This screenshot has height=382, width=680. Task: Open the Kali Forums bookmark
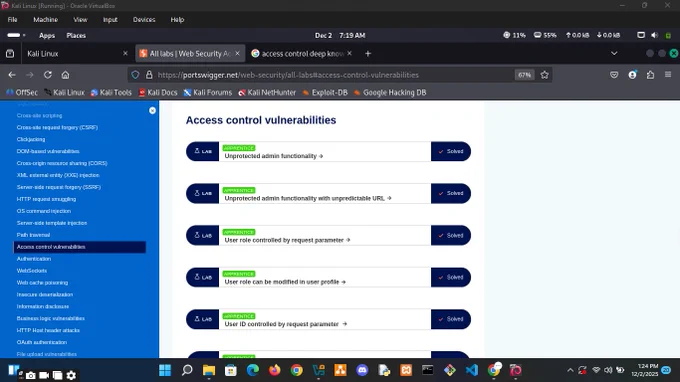[208, 92]
